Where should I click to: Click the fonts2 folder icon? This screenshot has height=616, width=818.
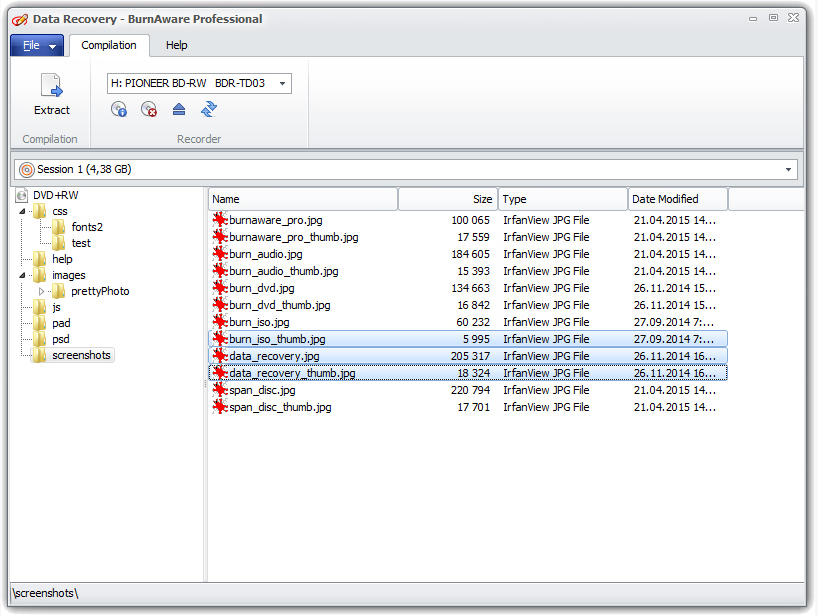(59, 227)
